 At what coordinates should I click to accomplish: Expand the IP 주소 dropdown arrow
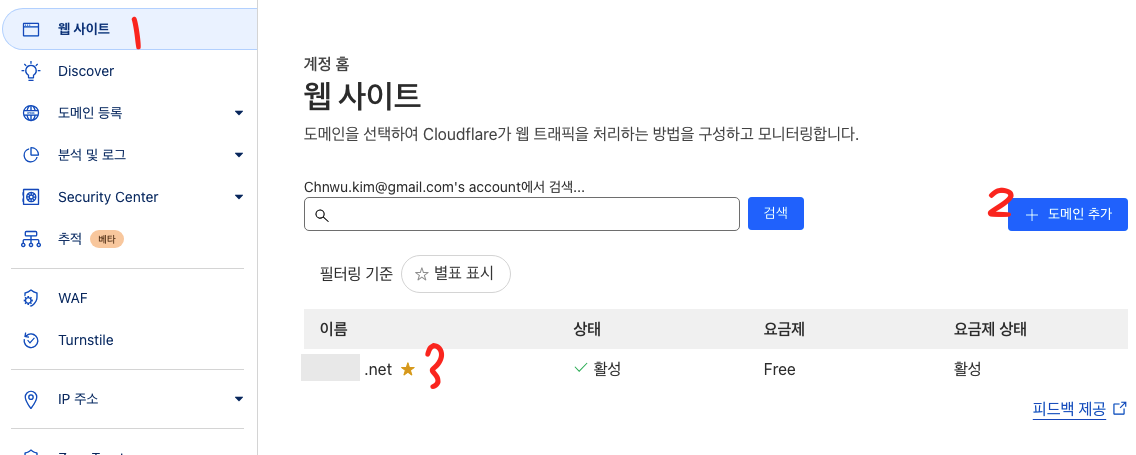pyautogui.click(x=239, y=399)
